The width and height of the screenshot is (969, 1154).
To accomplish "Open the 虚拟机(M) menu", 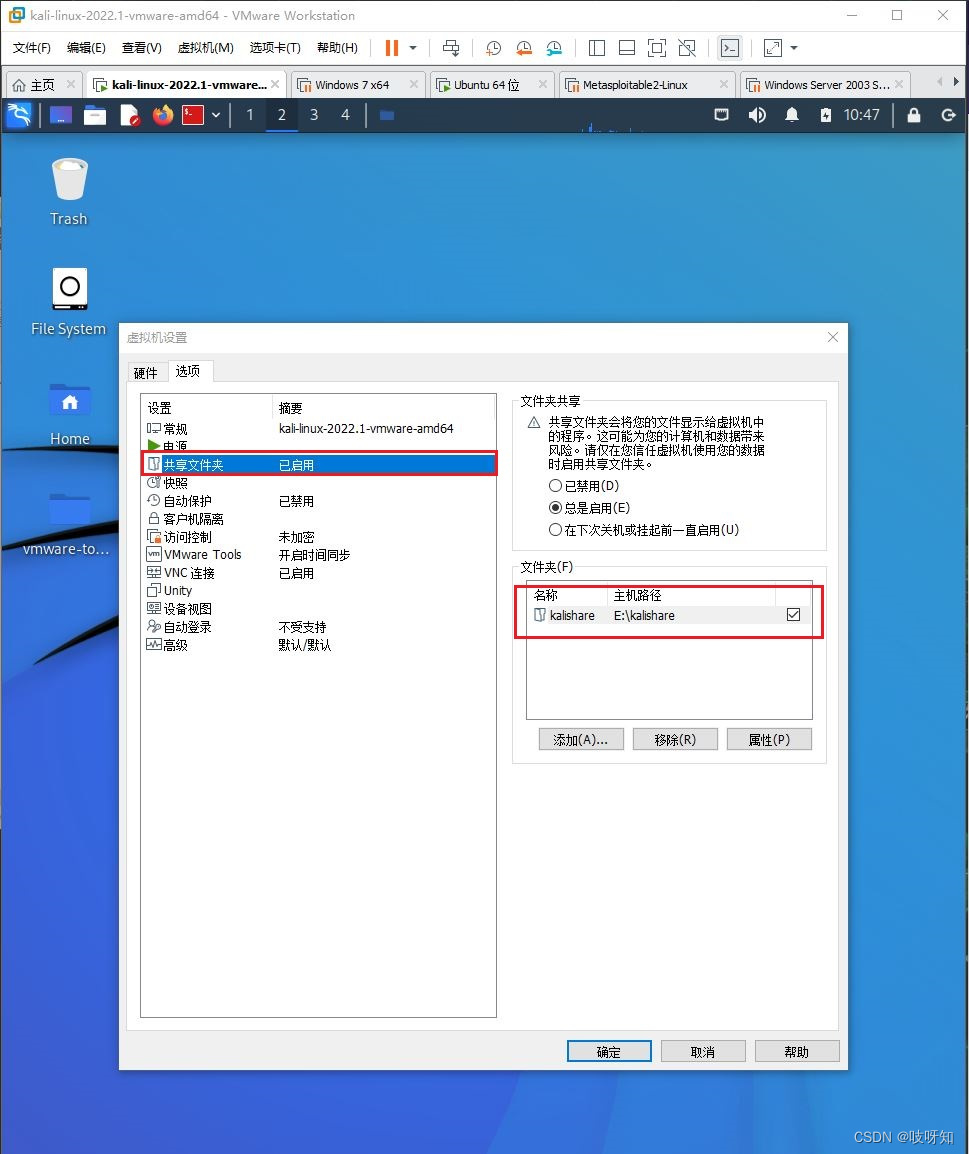I will pos(205,48).
